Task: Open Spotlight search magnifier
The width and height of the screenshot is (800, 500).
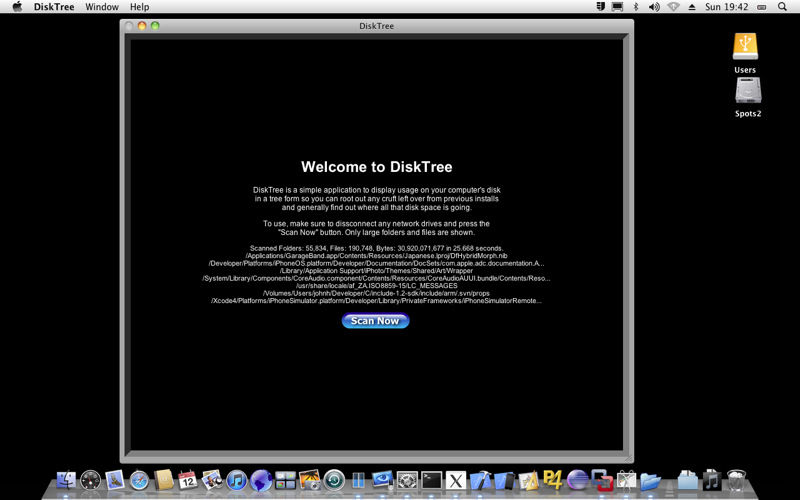Action: pos(782,7)
